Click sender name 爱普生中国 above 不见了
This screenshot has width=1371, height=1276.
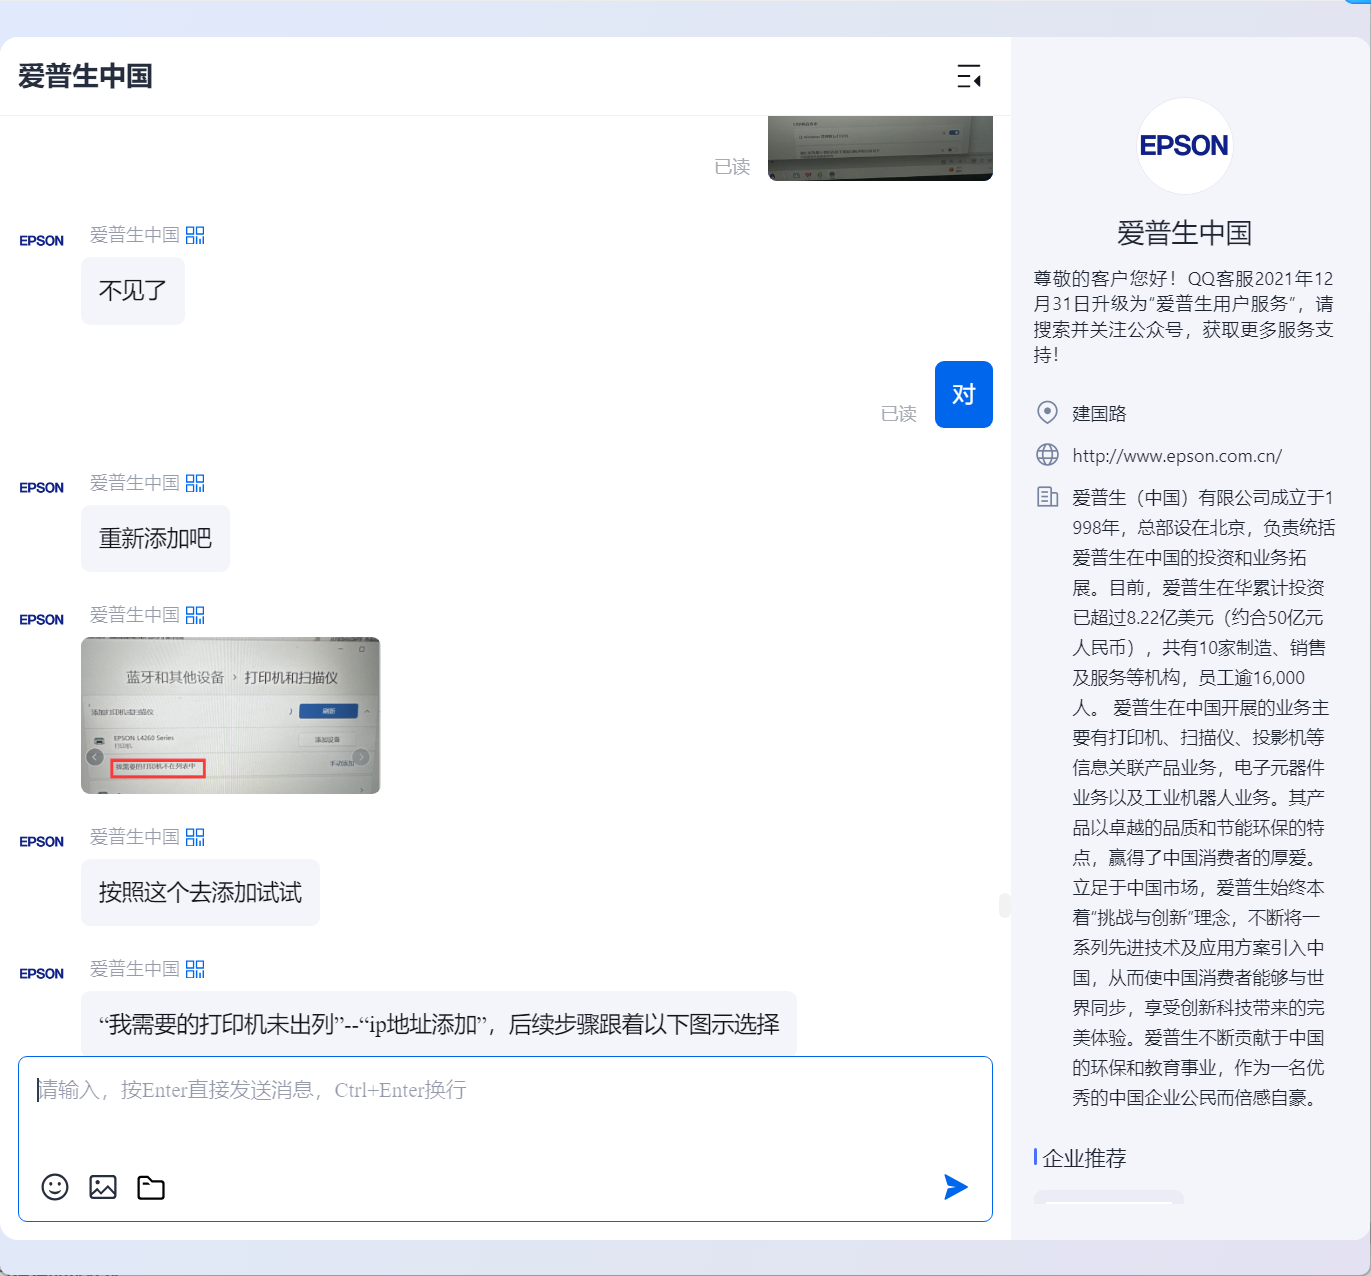point(135,235)
